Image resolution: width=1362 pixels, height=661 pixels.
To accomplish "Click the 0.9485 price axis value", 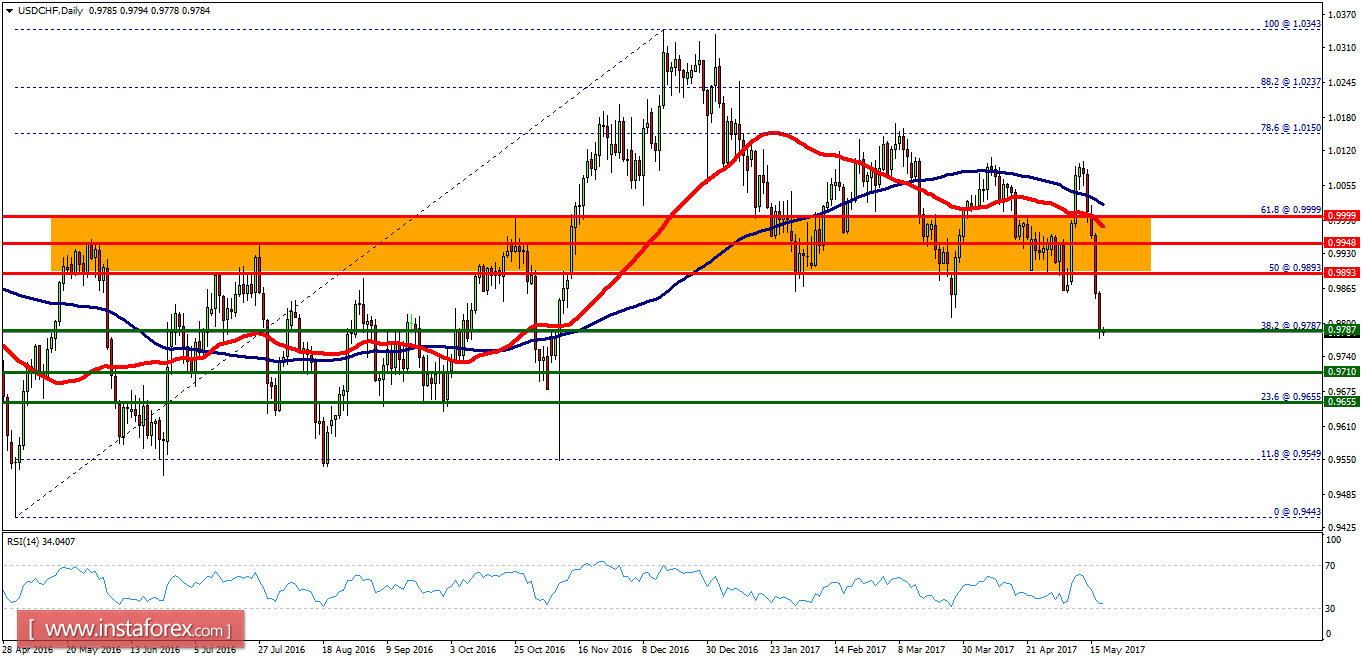I will click(1341, 494).
